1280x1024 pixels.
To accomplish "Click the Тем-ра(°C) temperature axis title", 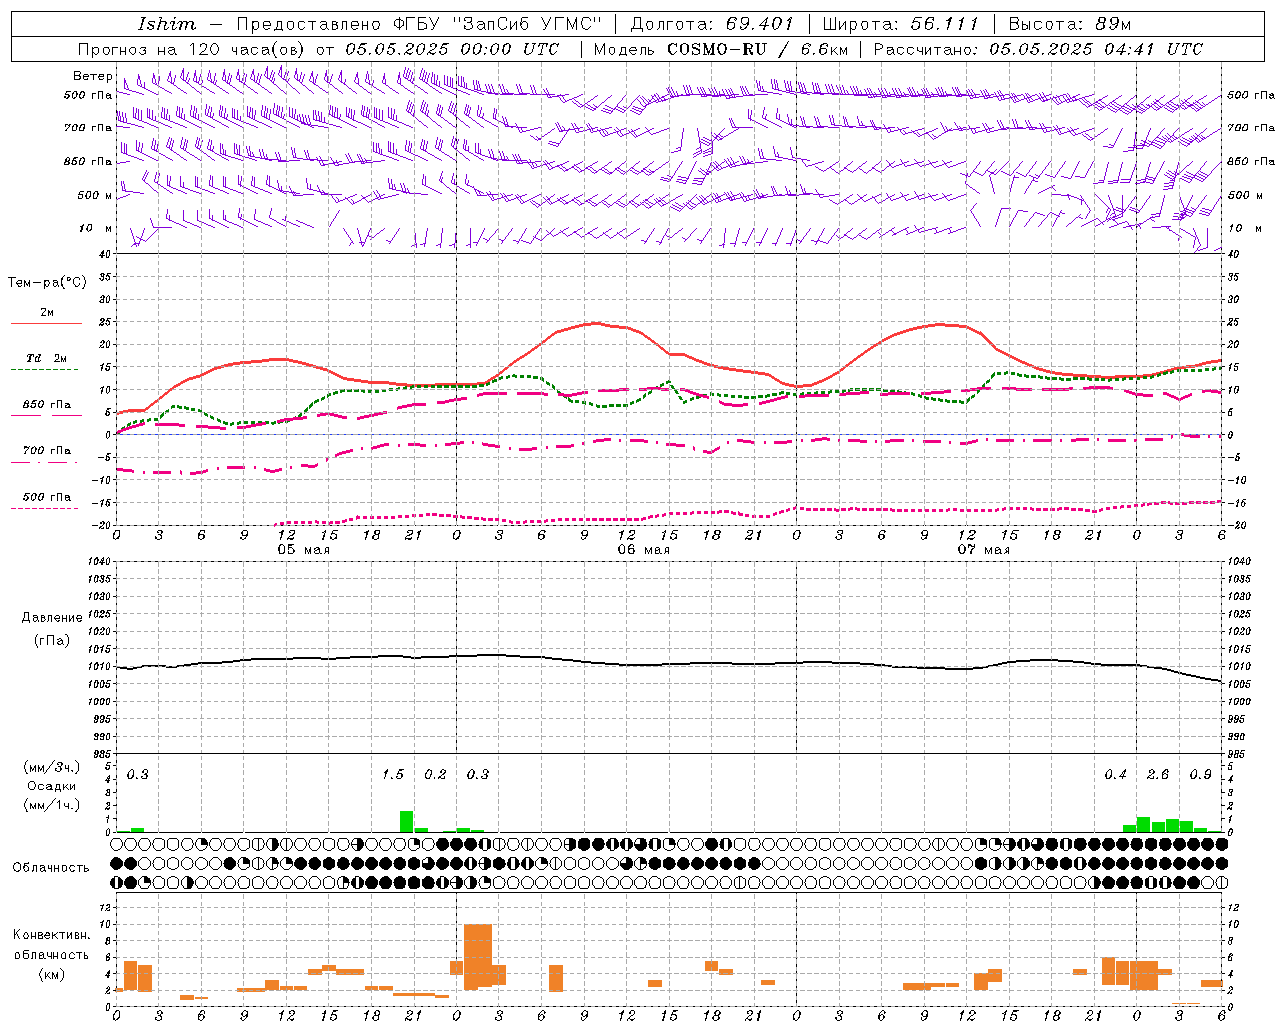I will [x=47, y=283].
